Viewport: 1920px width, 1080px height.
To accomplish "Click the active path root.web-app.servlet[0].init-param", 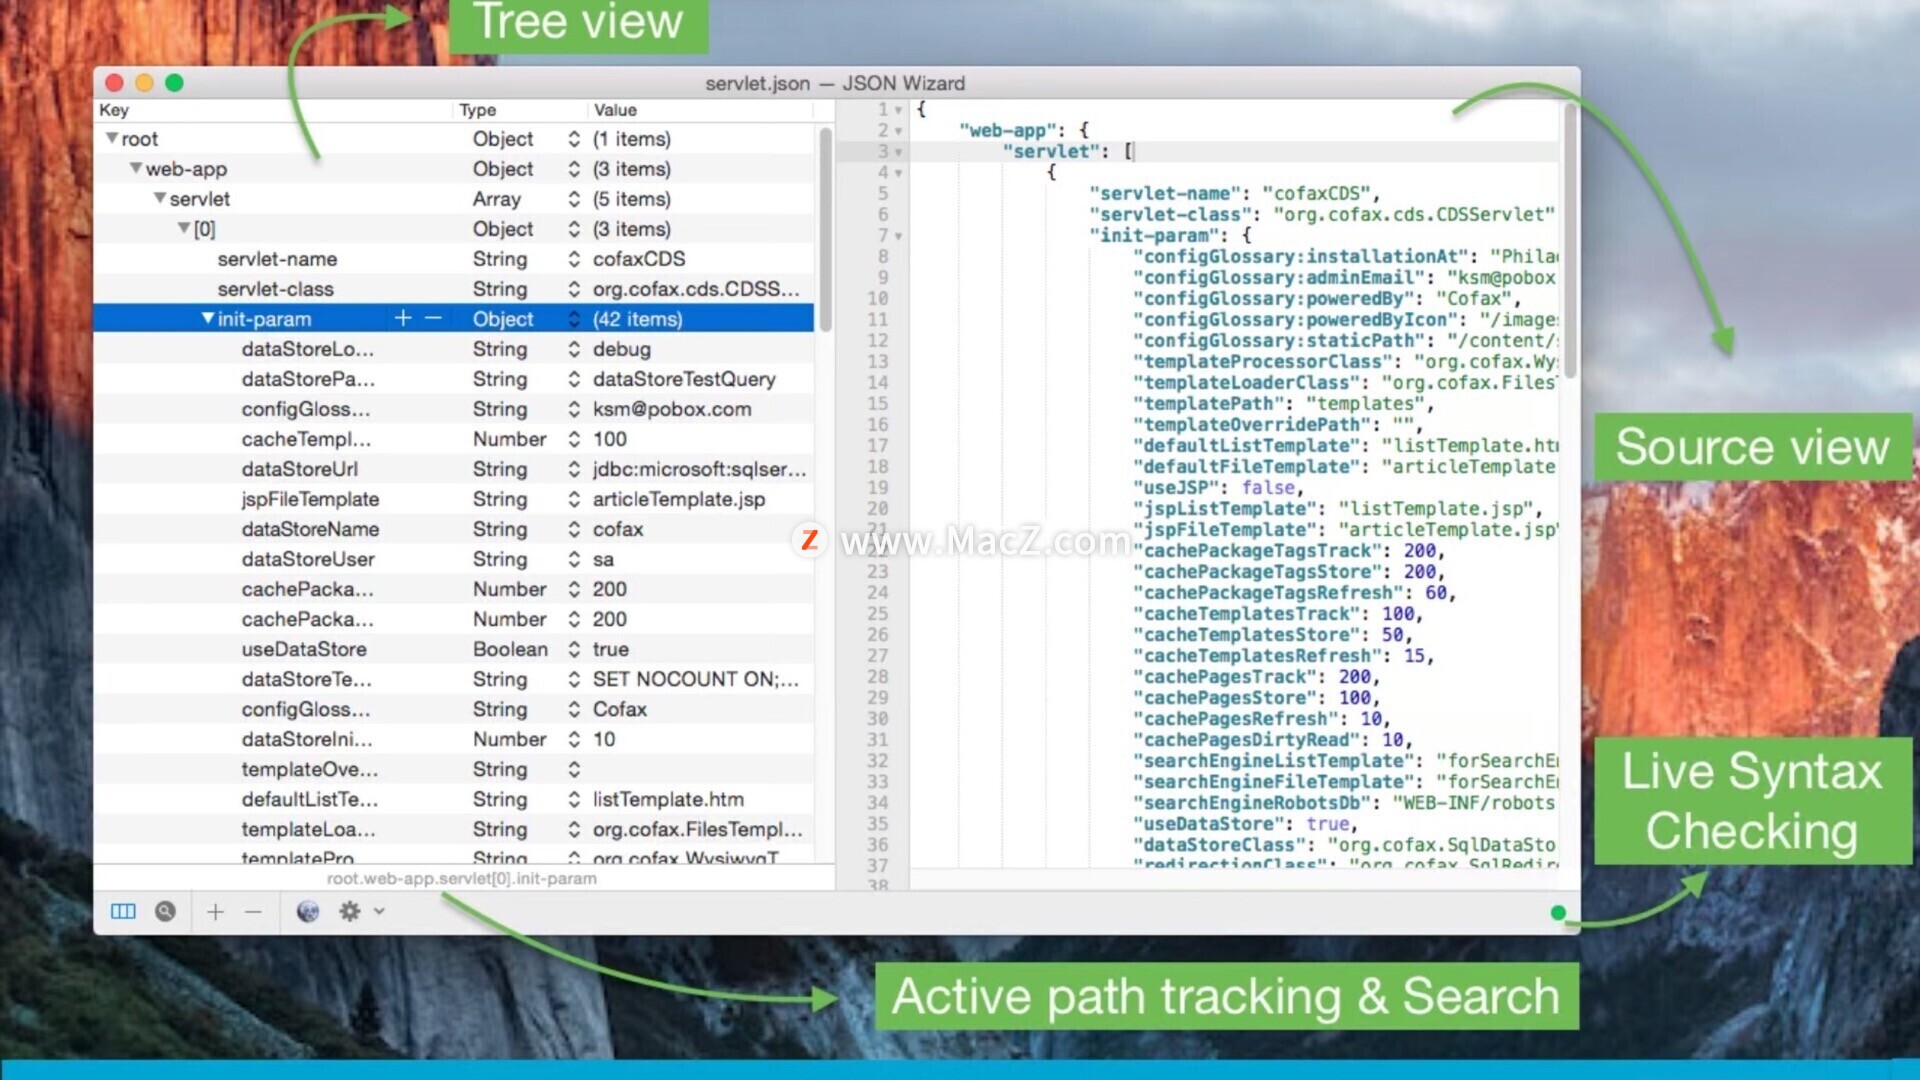I will (x=461, y=878).
